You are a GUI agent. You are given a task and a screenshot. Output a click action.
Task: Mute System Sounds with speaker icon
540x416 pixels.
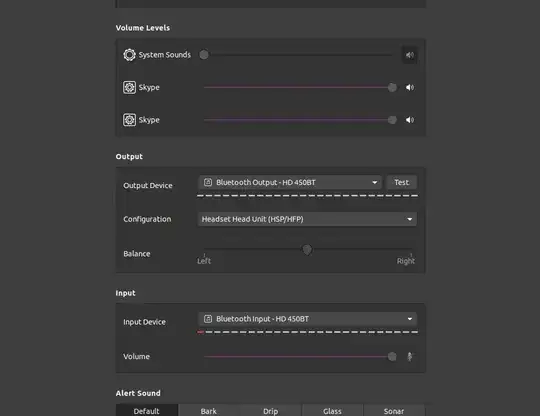tap(409, 55)
